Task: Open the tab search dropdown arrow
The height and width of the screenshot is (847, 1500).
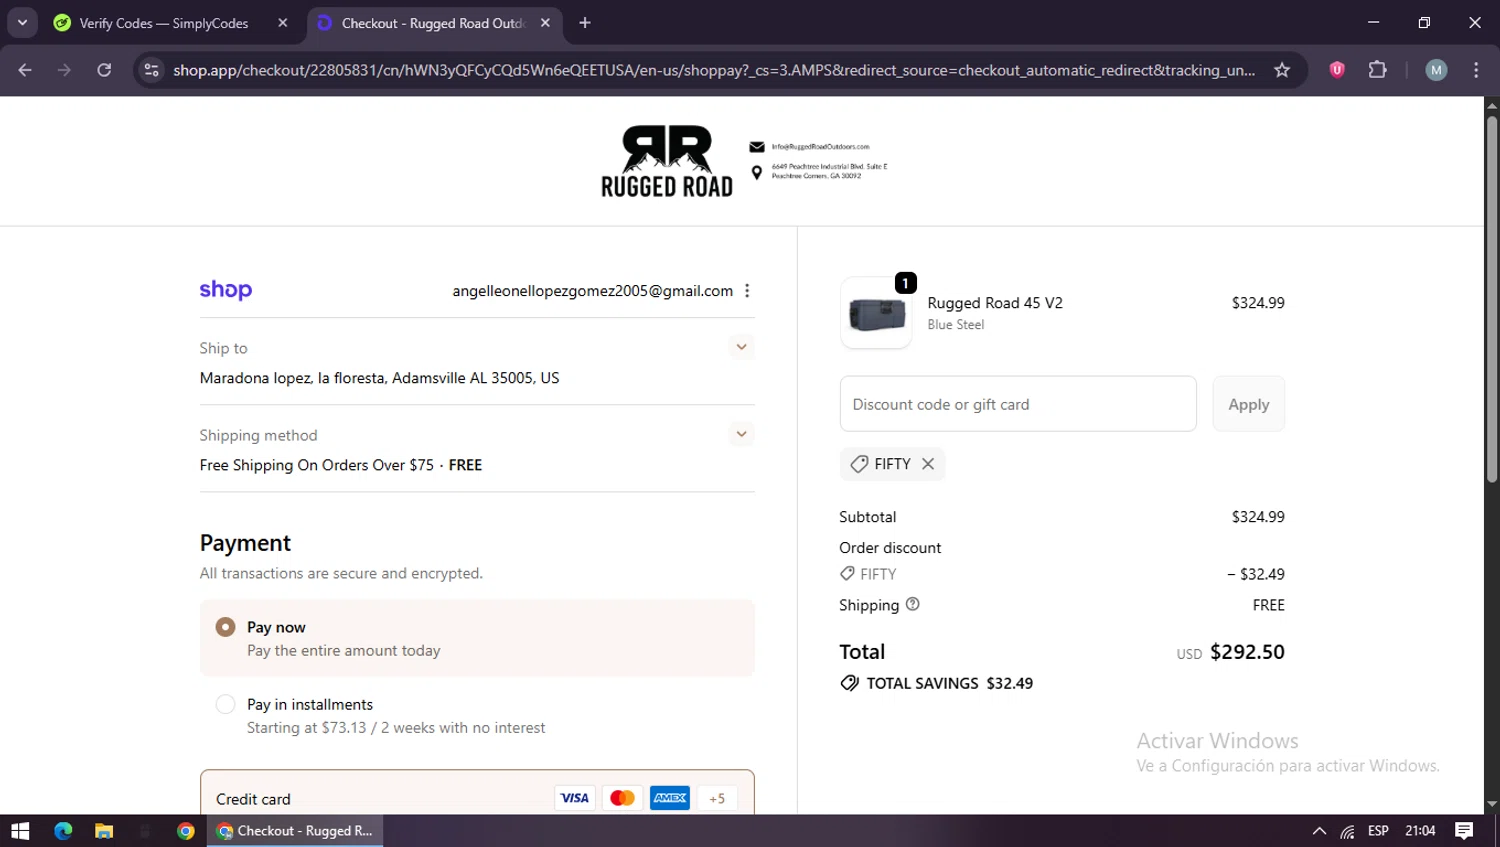Action: 22,22
